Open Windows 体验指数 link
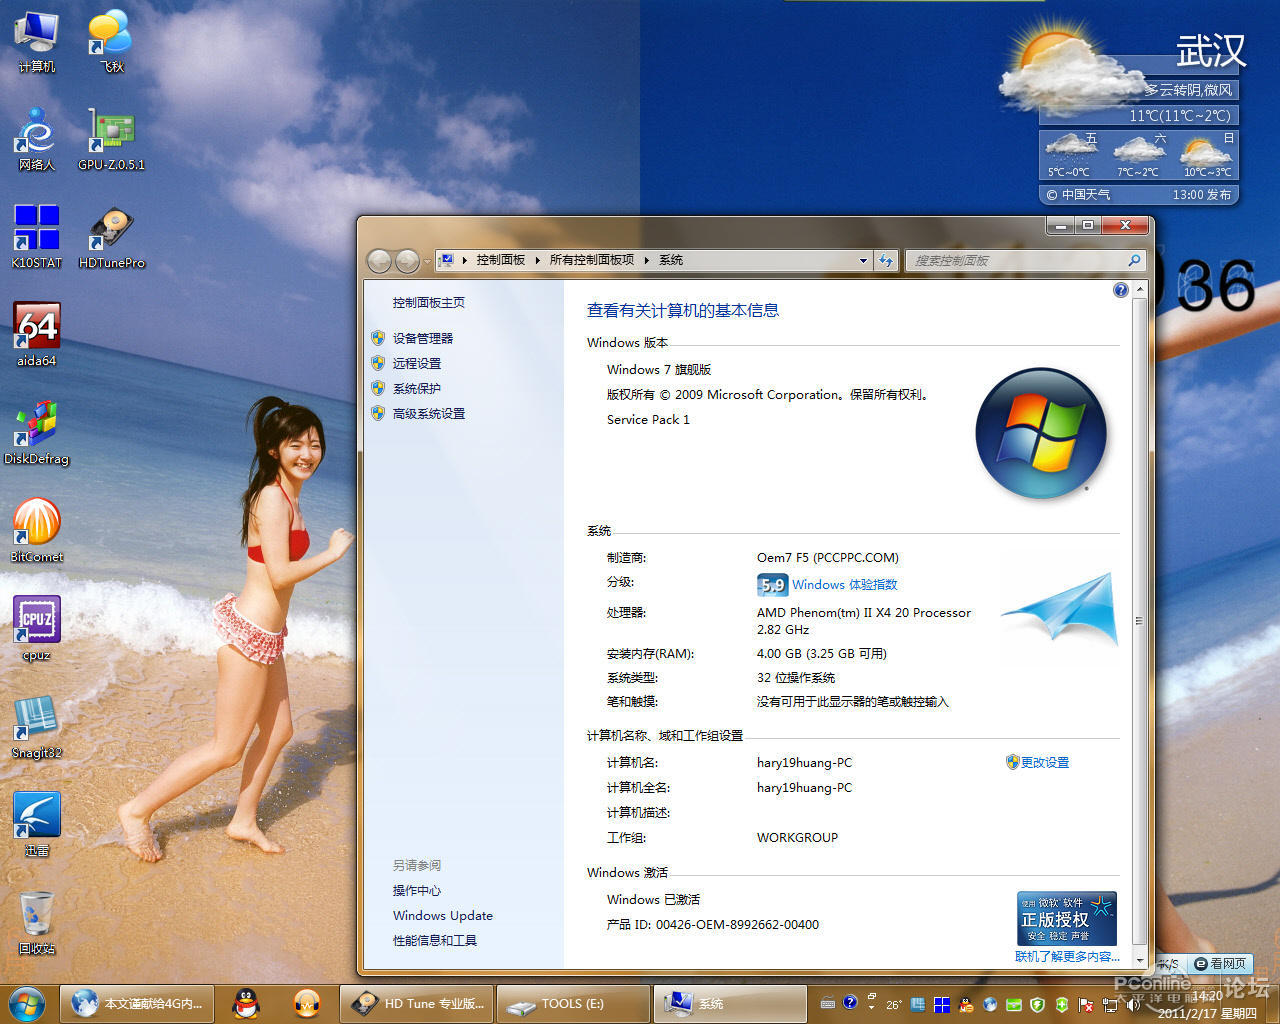This screenshot has height=1024, width=1280. pyautogui.click(x=845, y=585)
